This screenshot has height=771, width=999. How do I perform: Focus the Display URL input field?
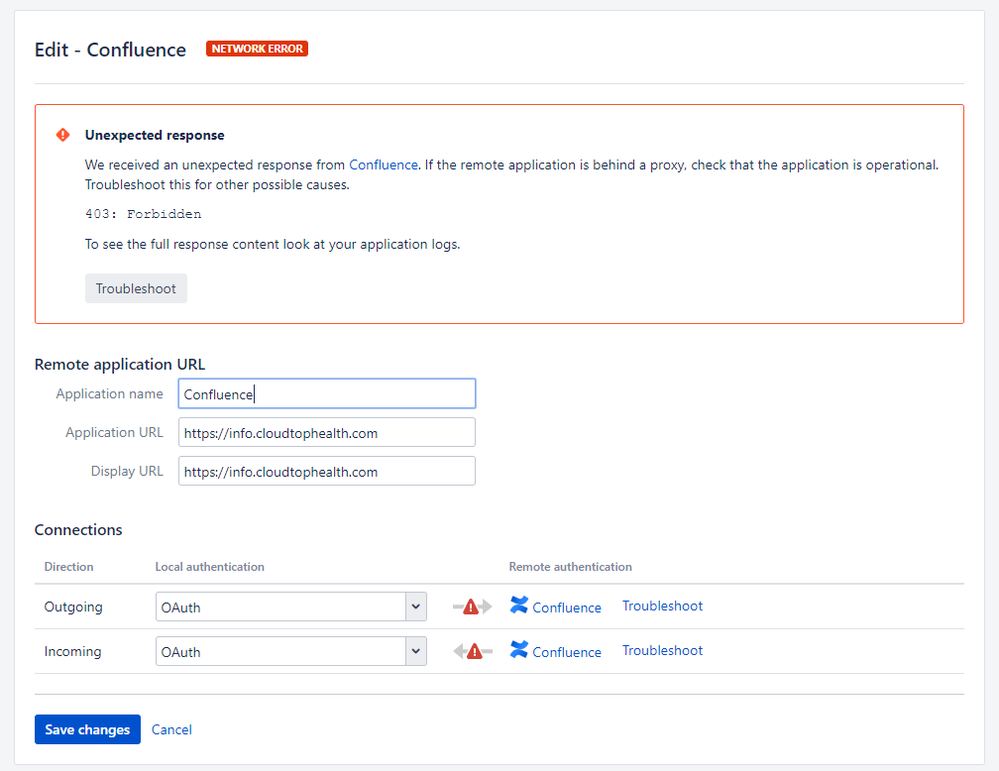tap(327, 471)
